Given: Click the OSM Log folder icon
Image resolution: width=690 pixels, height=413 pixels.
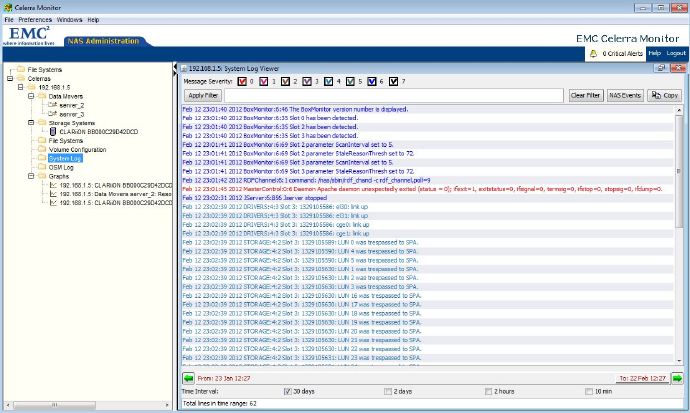Looking at the screenshot, I should point(42,167).
